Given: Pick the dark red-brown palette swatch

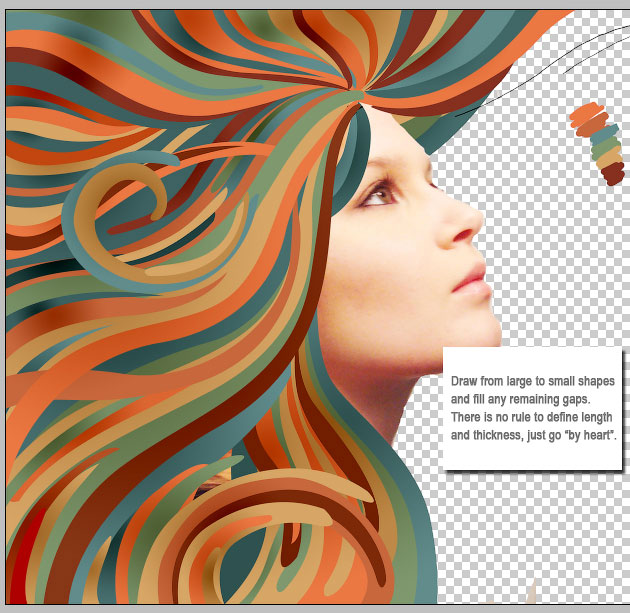Looking at the screenshot, I should coord(613,173).
